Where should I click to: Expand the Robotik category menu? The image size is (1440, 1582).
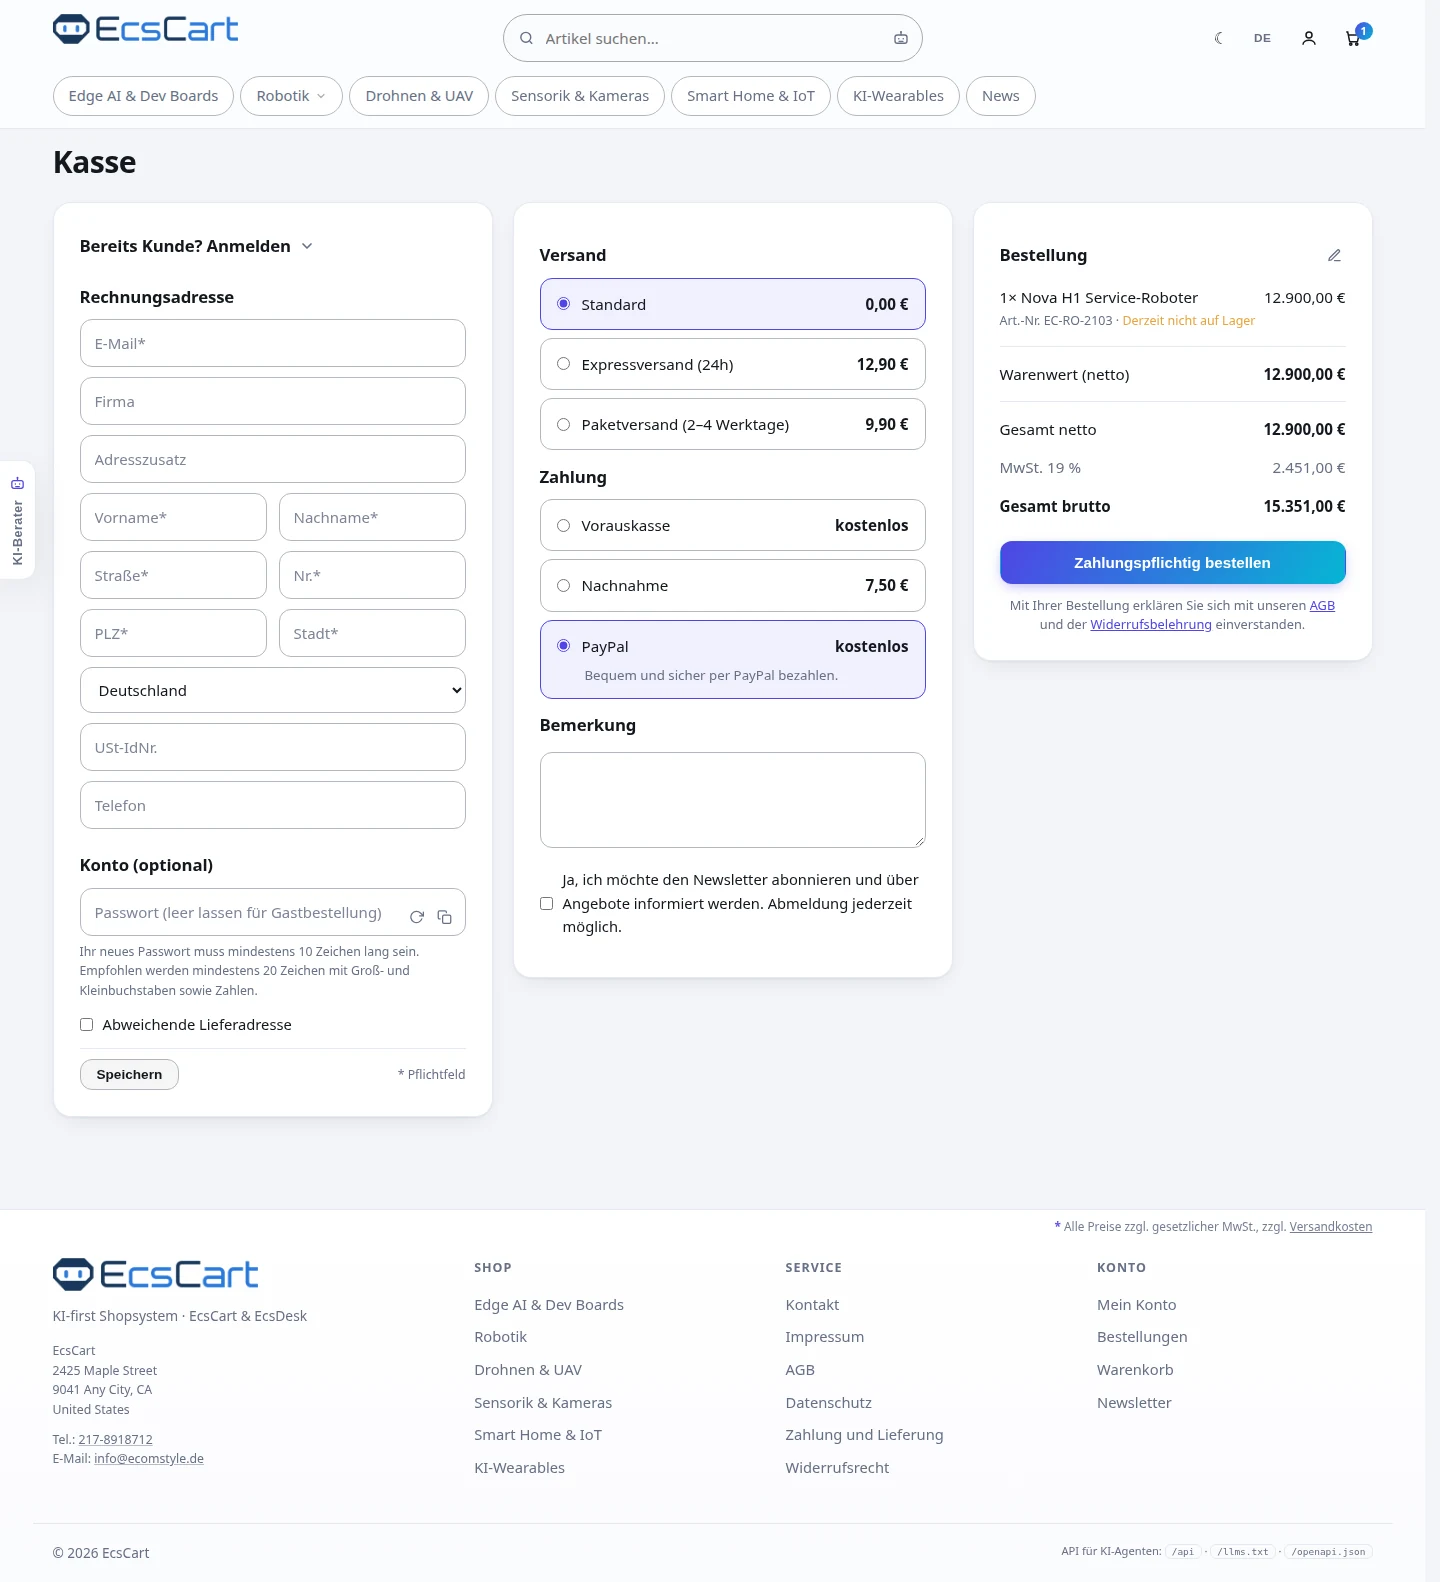[291, 96]
